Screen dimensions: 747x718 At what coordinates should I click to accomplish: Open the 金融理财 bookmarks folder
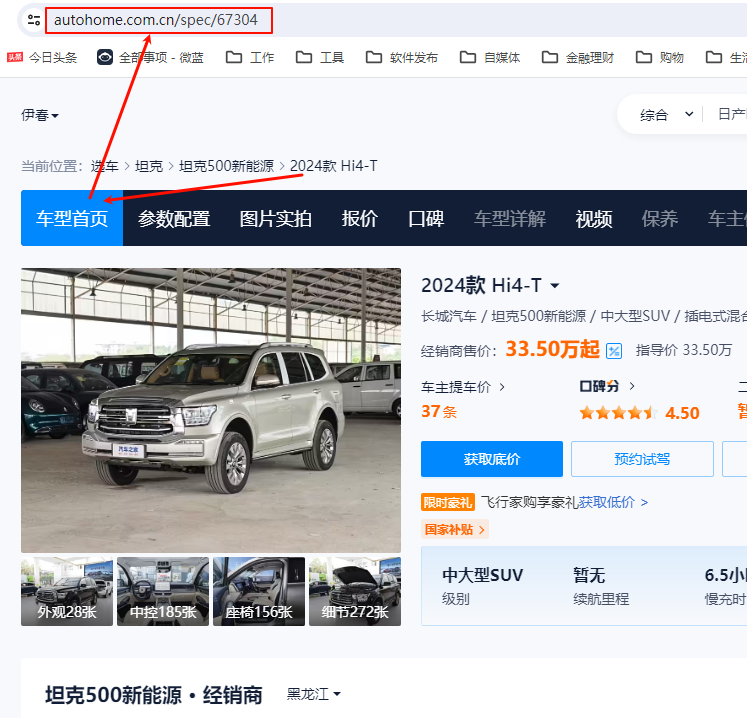point(578,58)
